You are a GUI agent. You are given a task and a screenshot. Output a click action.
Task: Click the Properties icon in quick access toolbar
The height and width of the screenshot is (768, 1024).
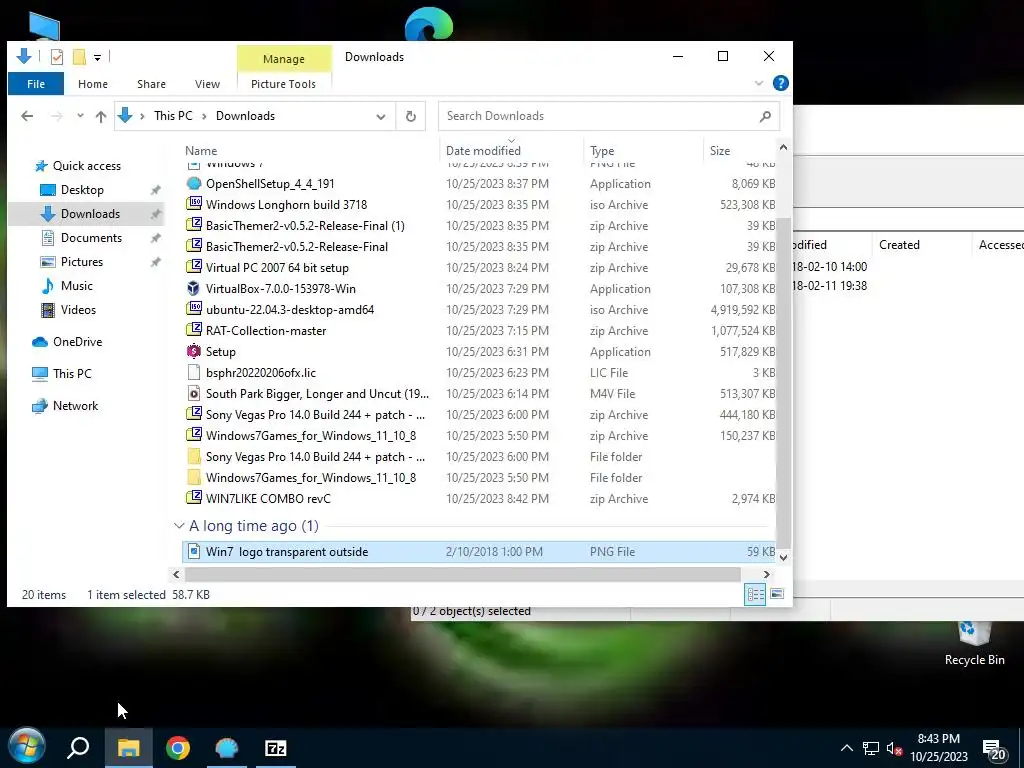pyautogui.click(x=57, y=57)
